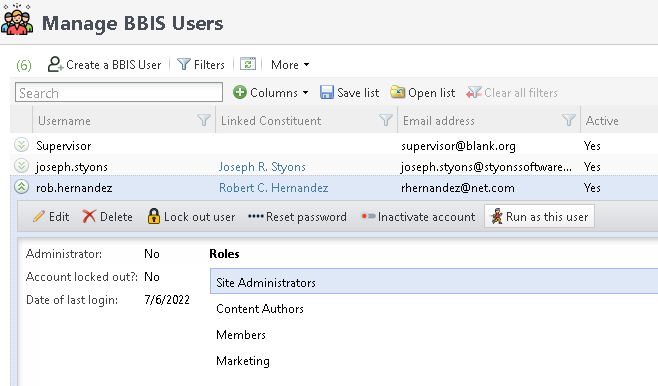The image size is (658, 386).
Task: Click the Run as this user figure icon
Action: point(497,216)
